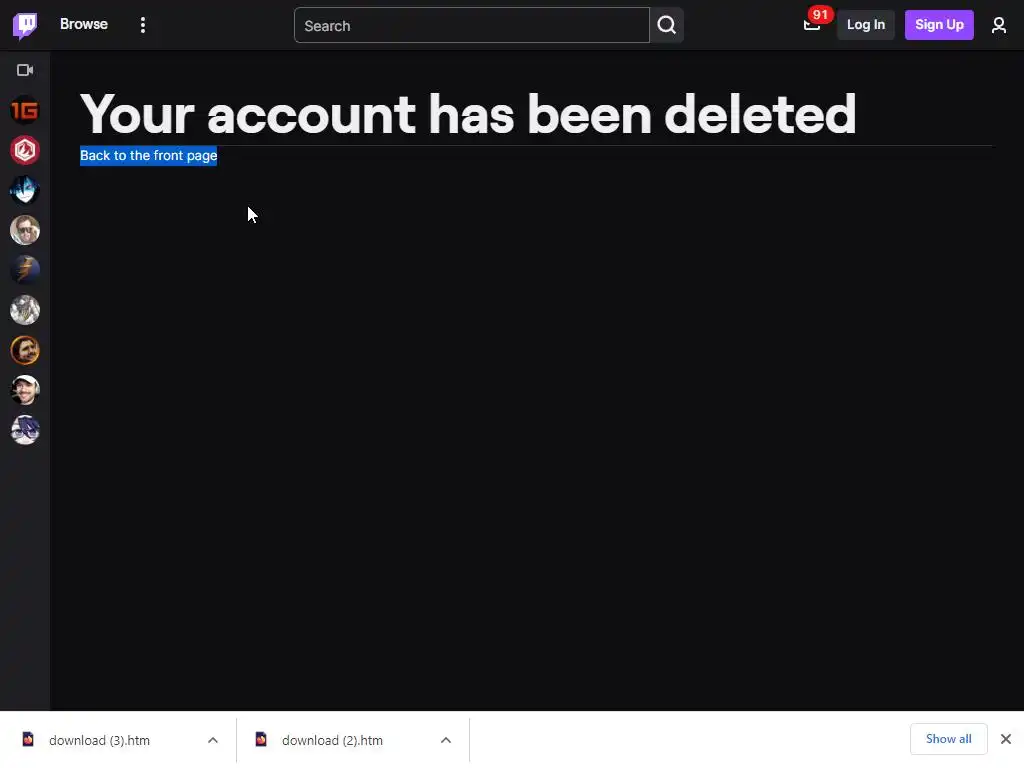1024x768 pixels.
Task: Expand the followed channels camera icon
Action: (x=25, y=70)
